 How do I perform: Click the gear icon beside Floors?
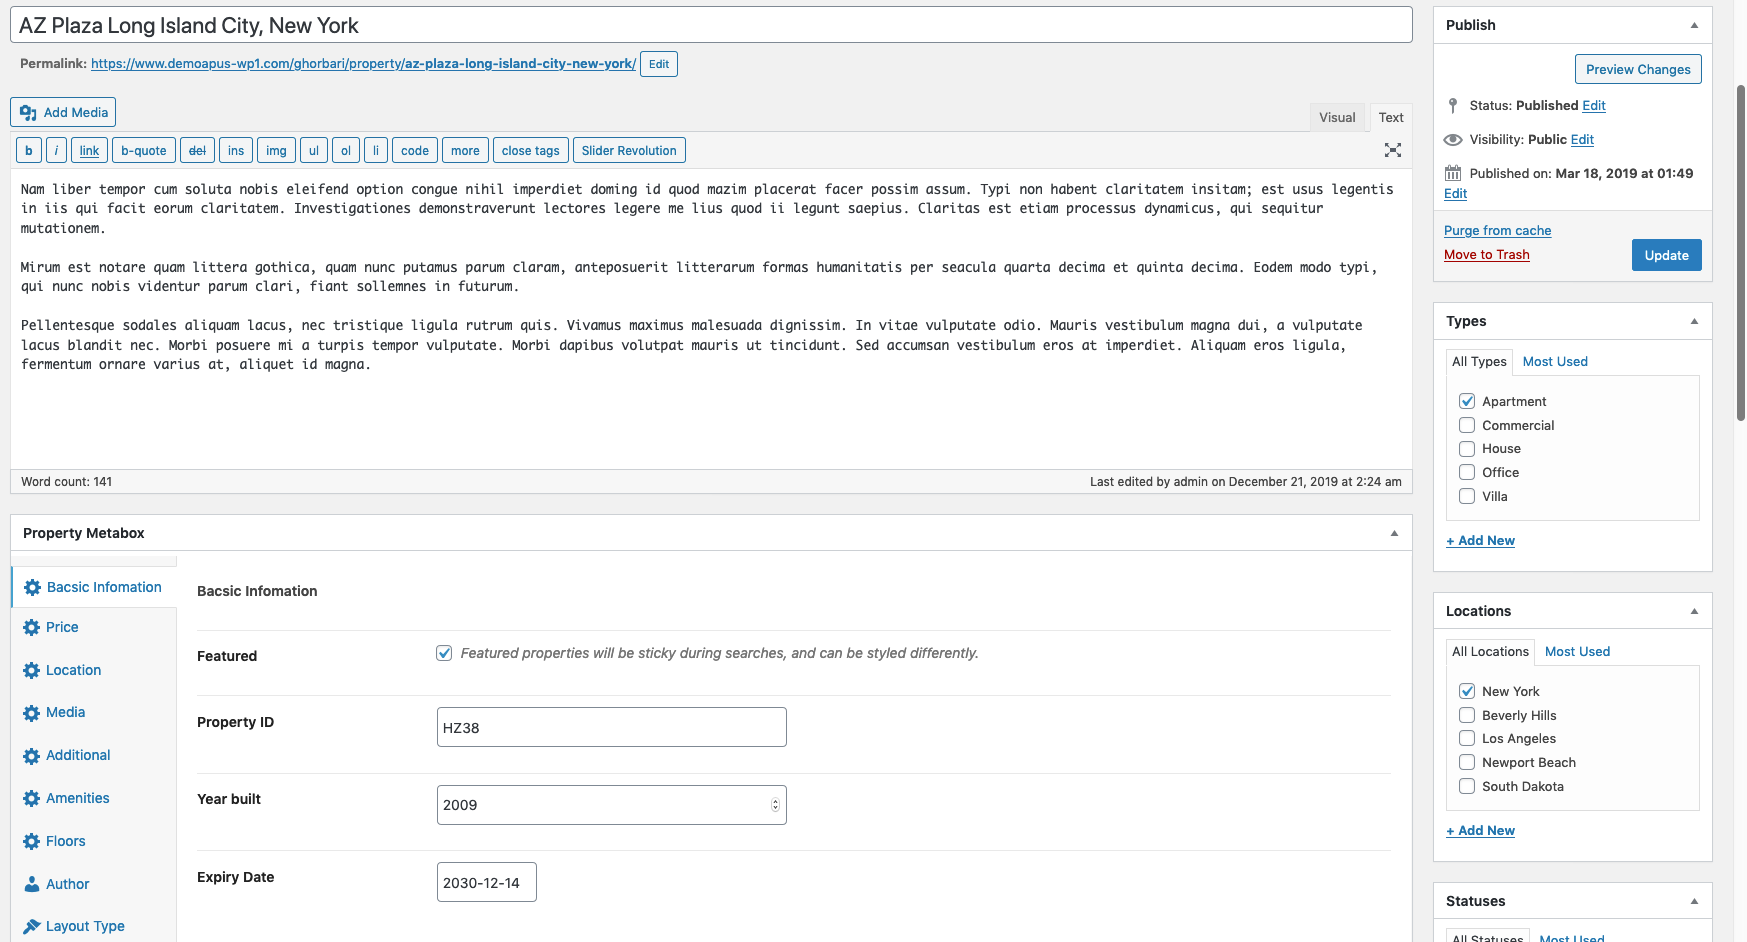click(x=32, y=842)
